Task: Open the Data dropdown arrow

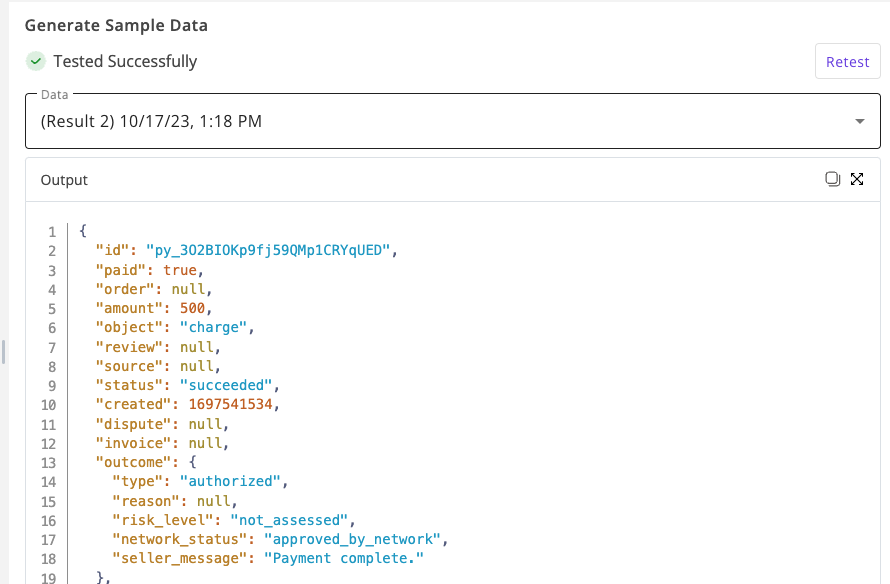Action: click(860, 121)
